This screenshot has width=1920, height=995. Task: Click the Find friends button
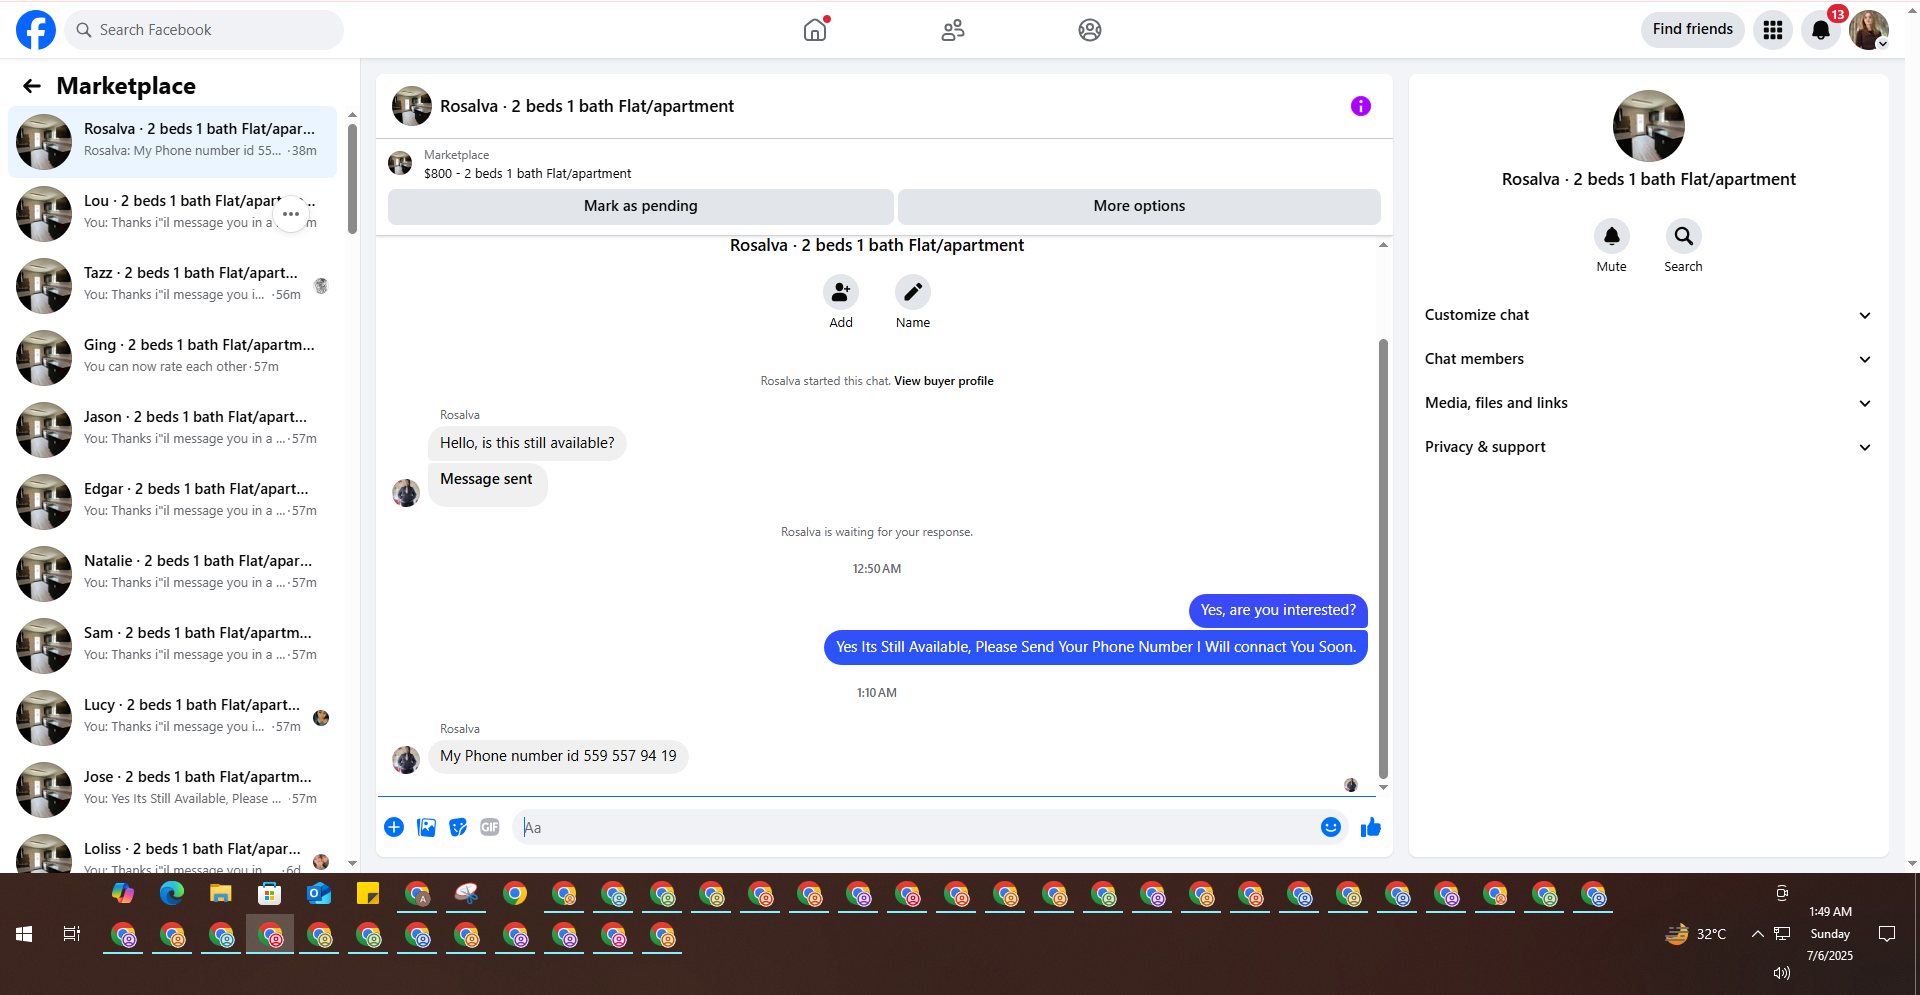pyautogui.click(x=1692, y=29)
